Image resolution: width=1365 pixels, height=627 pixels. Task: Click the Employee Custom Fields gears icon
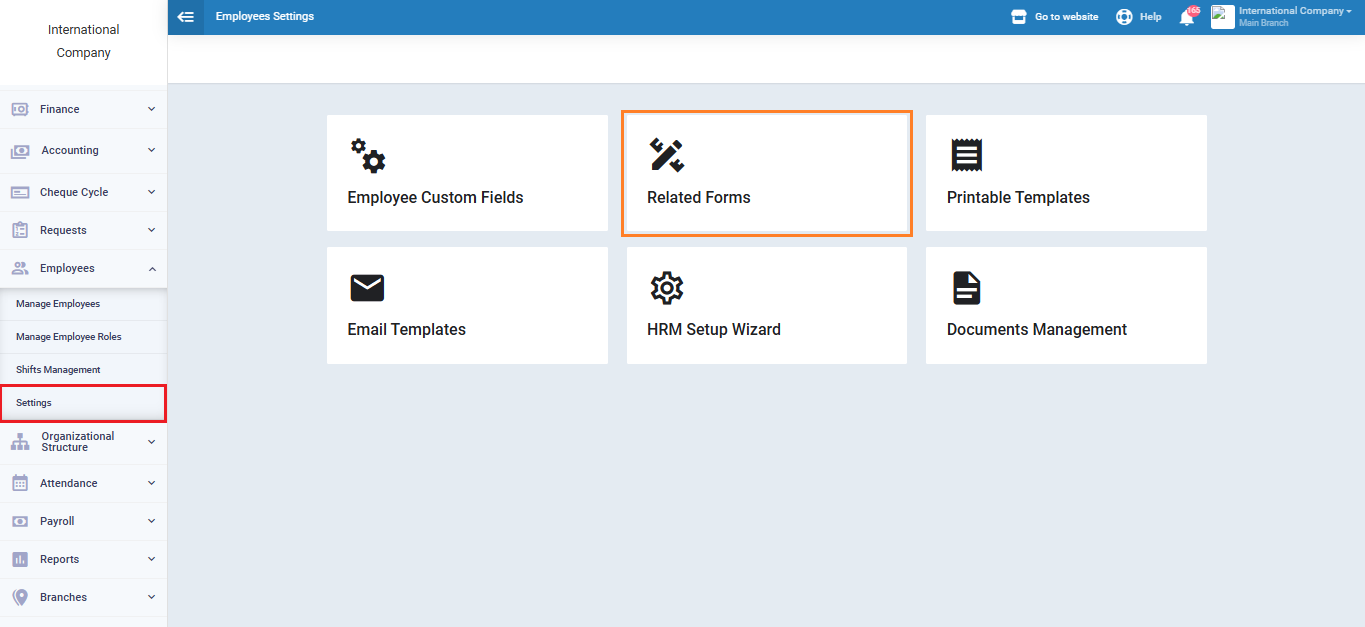click(x=367, y=156)
